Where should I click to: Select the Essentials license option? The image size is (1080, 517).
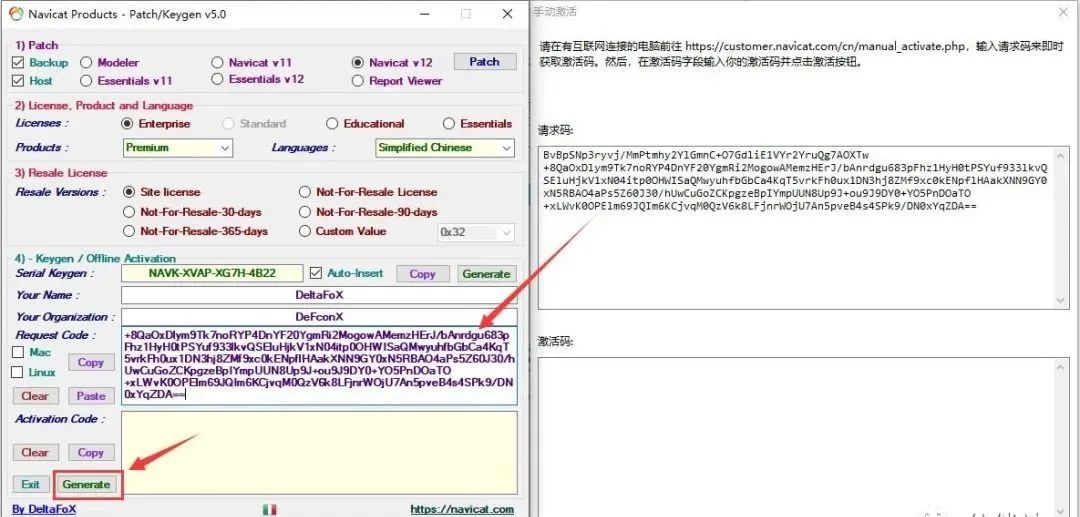449,124
